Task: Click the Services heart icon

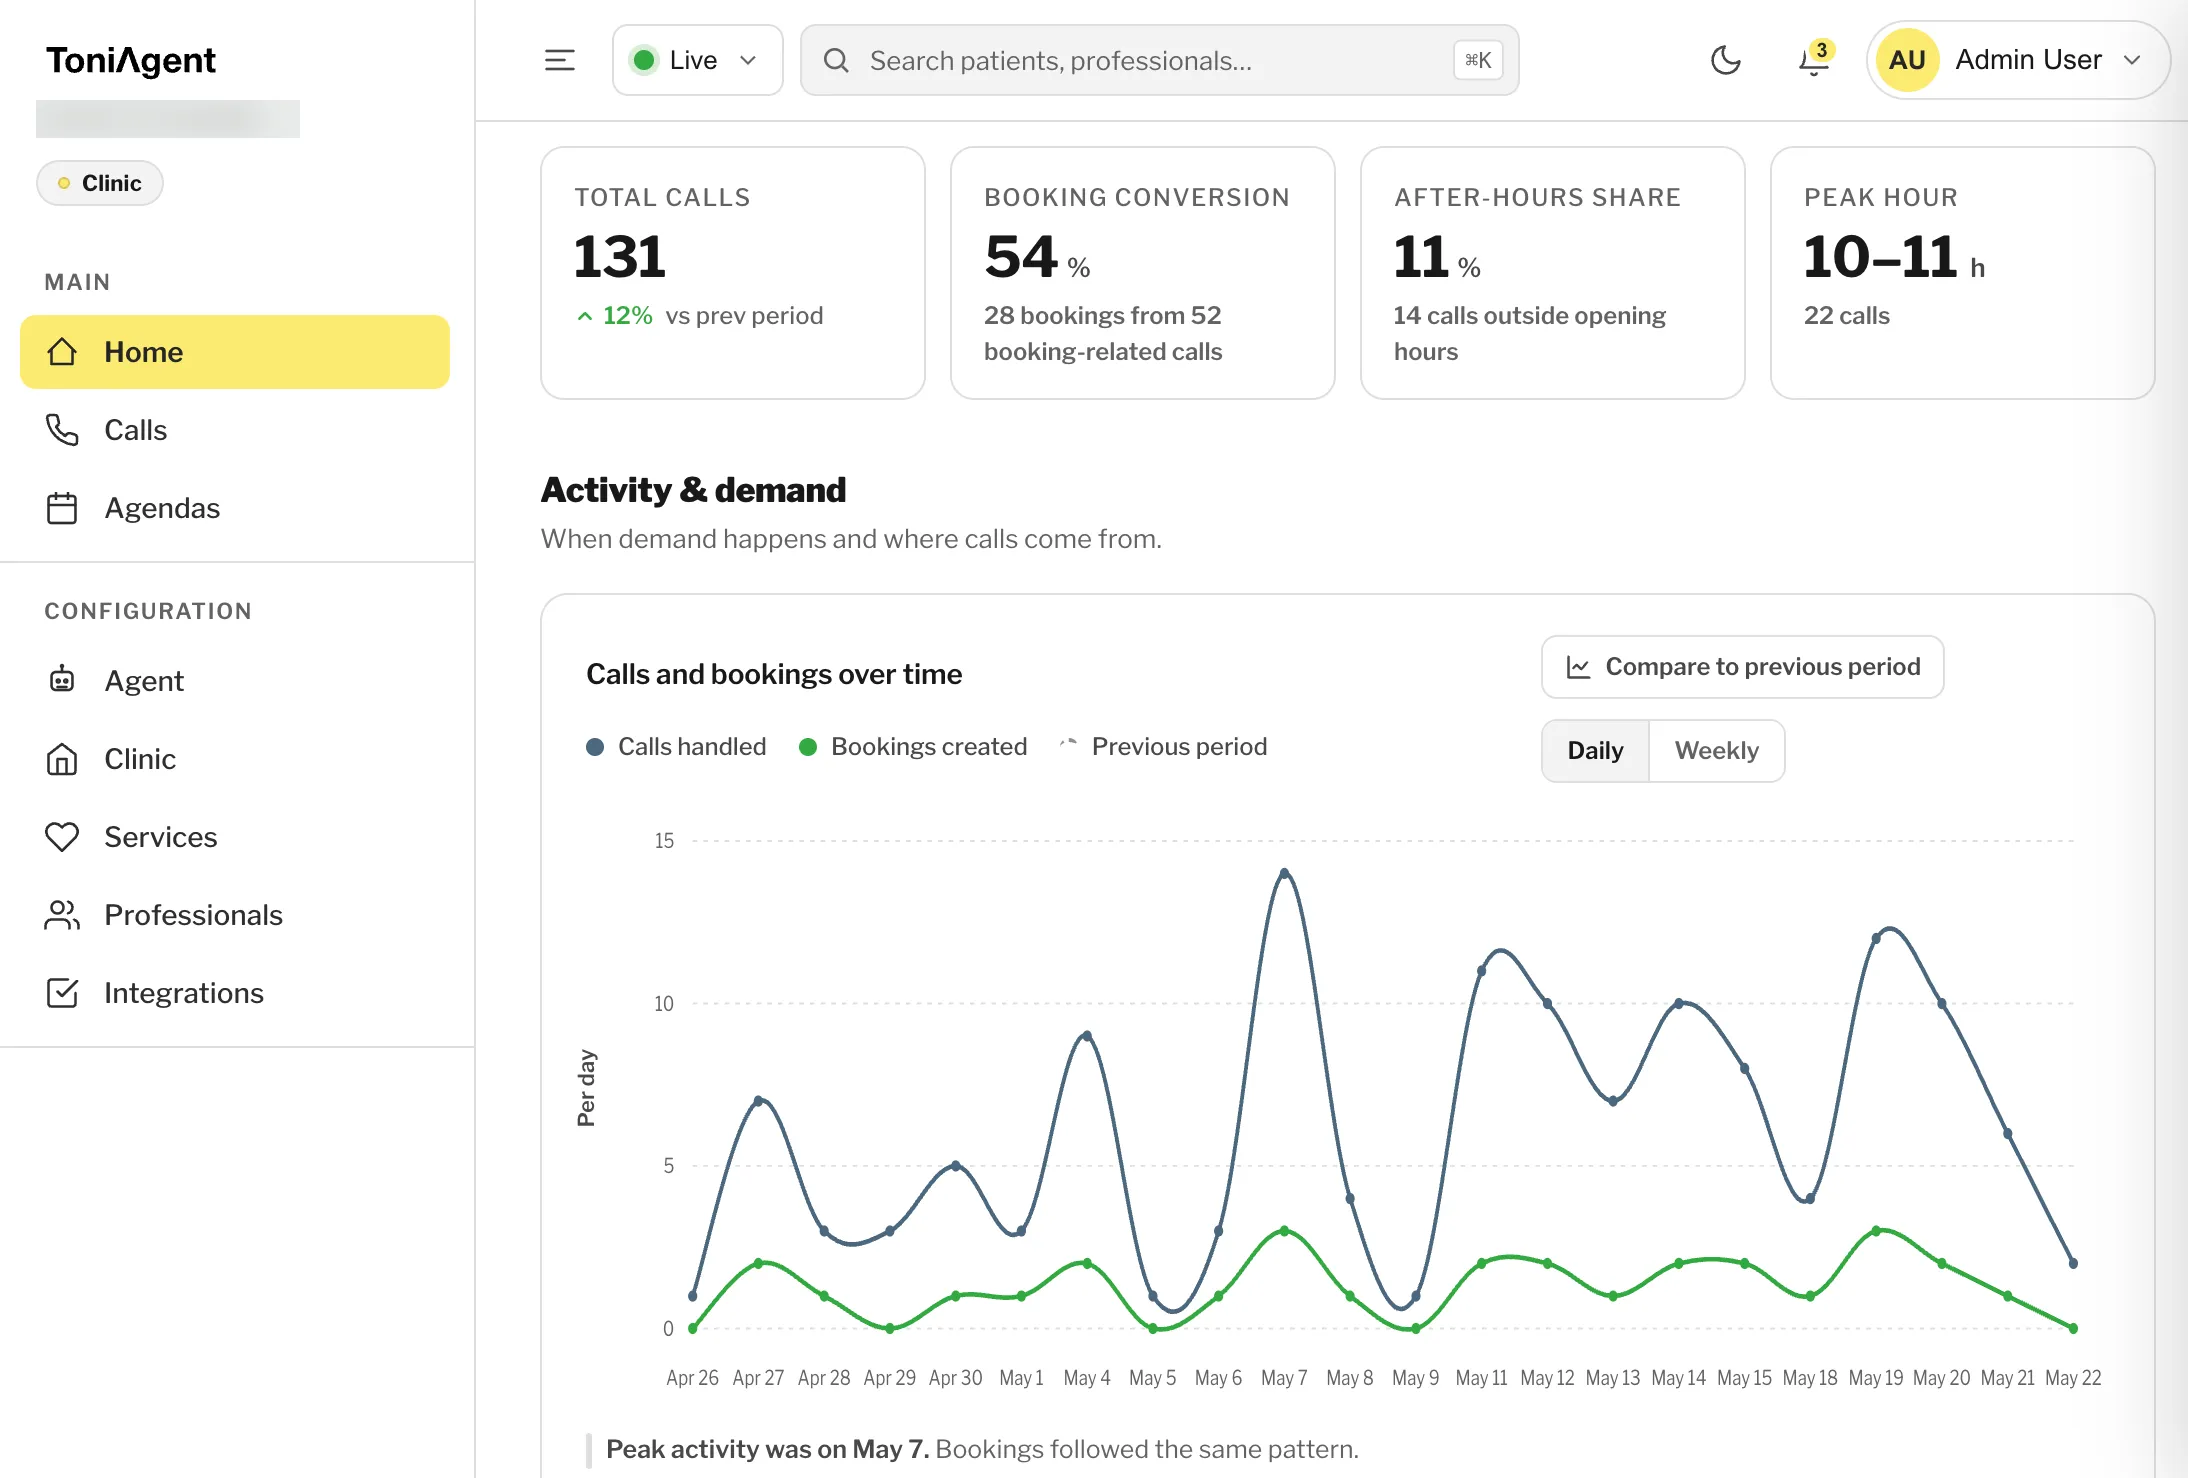Action: coord(62,837)
